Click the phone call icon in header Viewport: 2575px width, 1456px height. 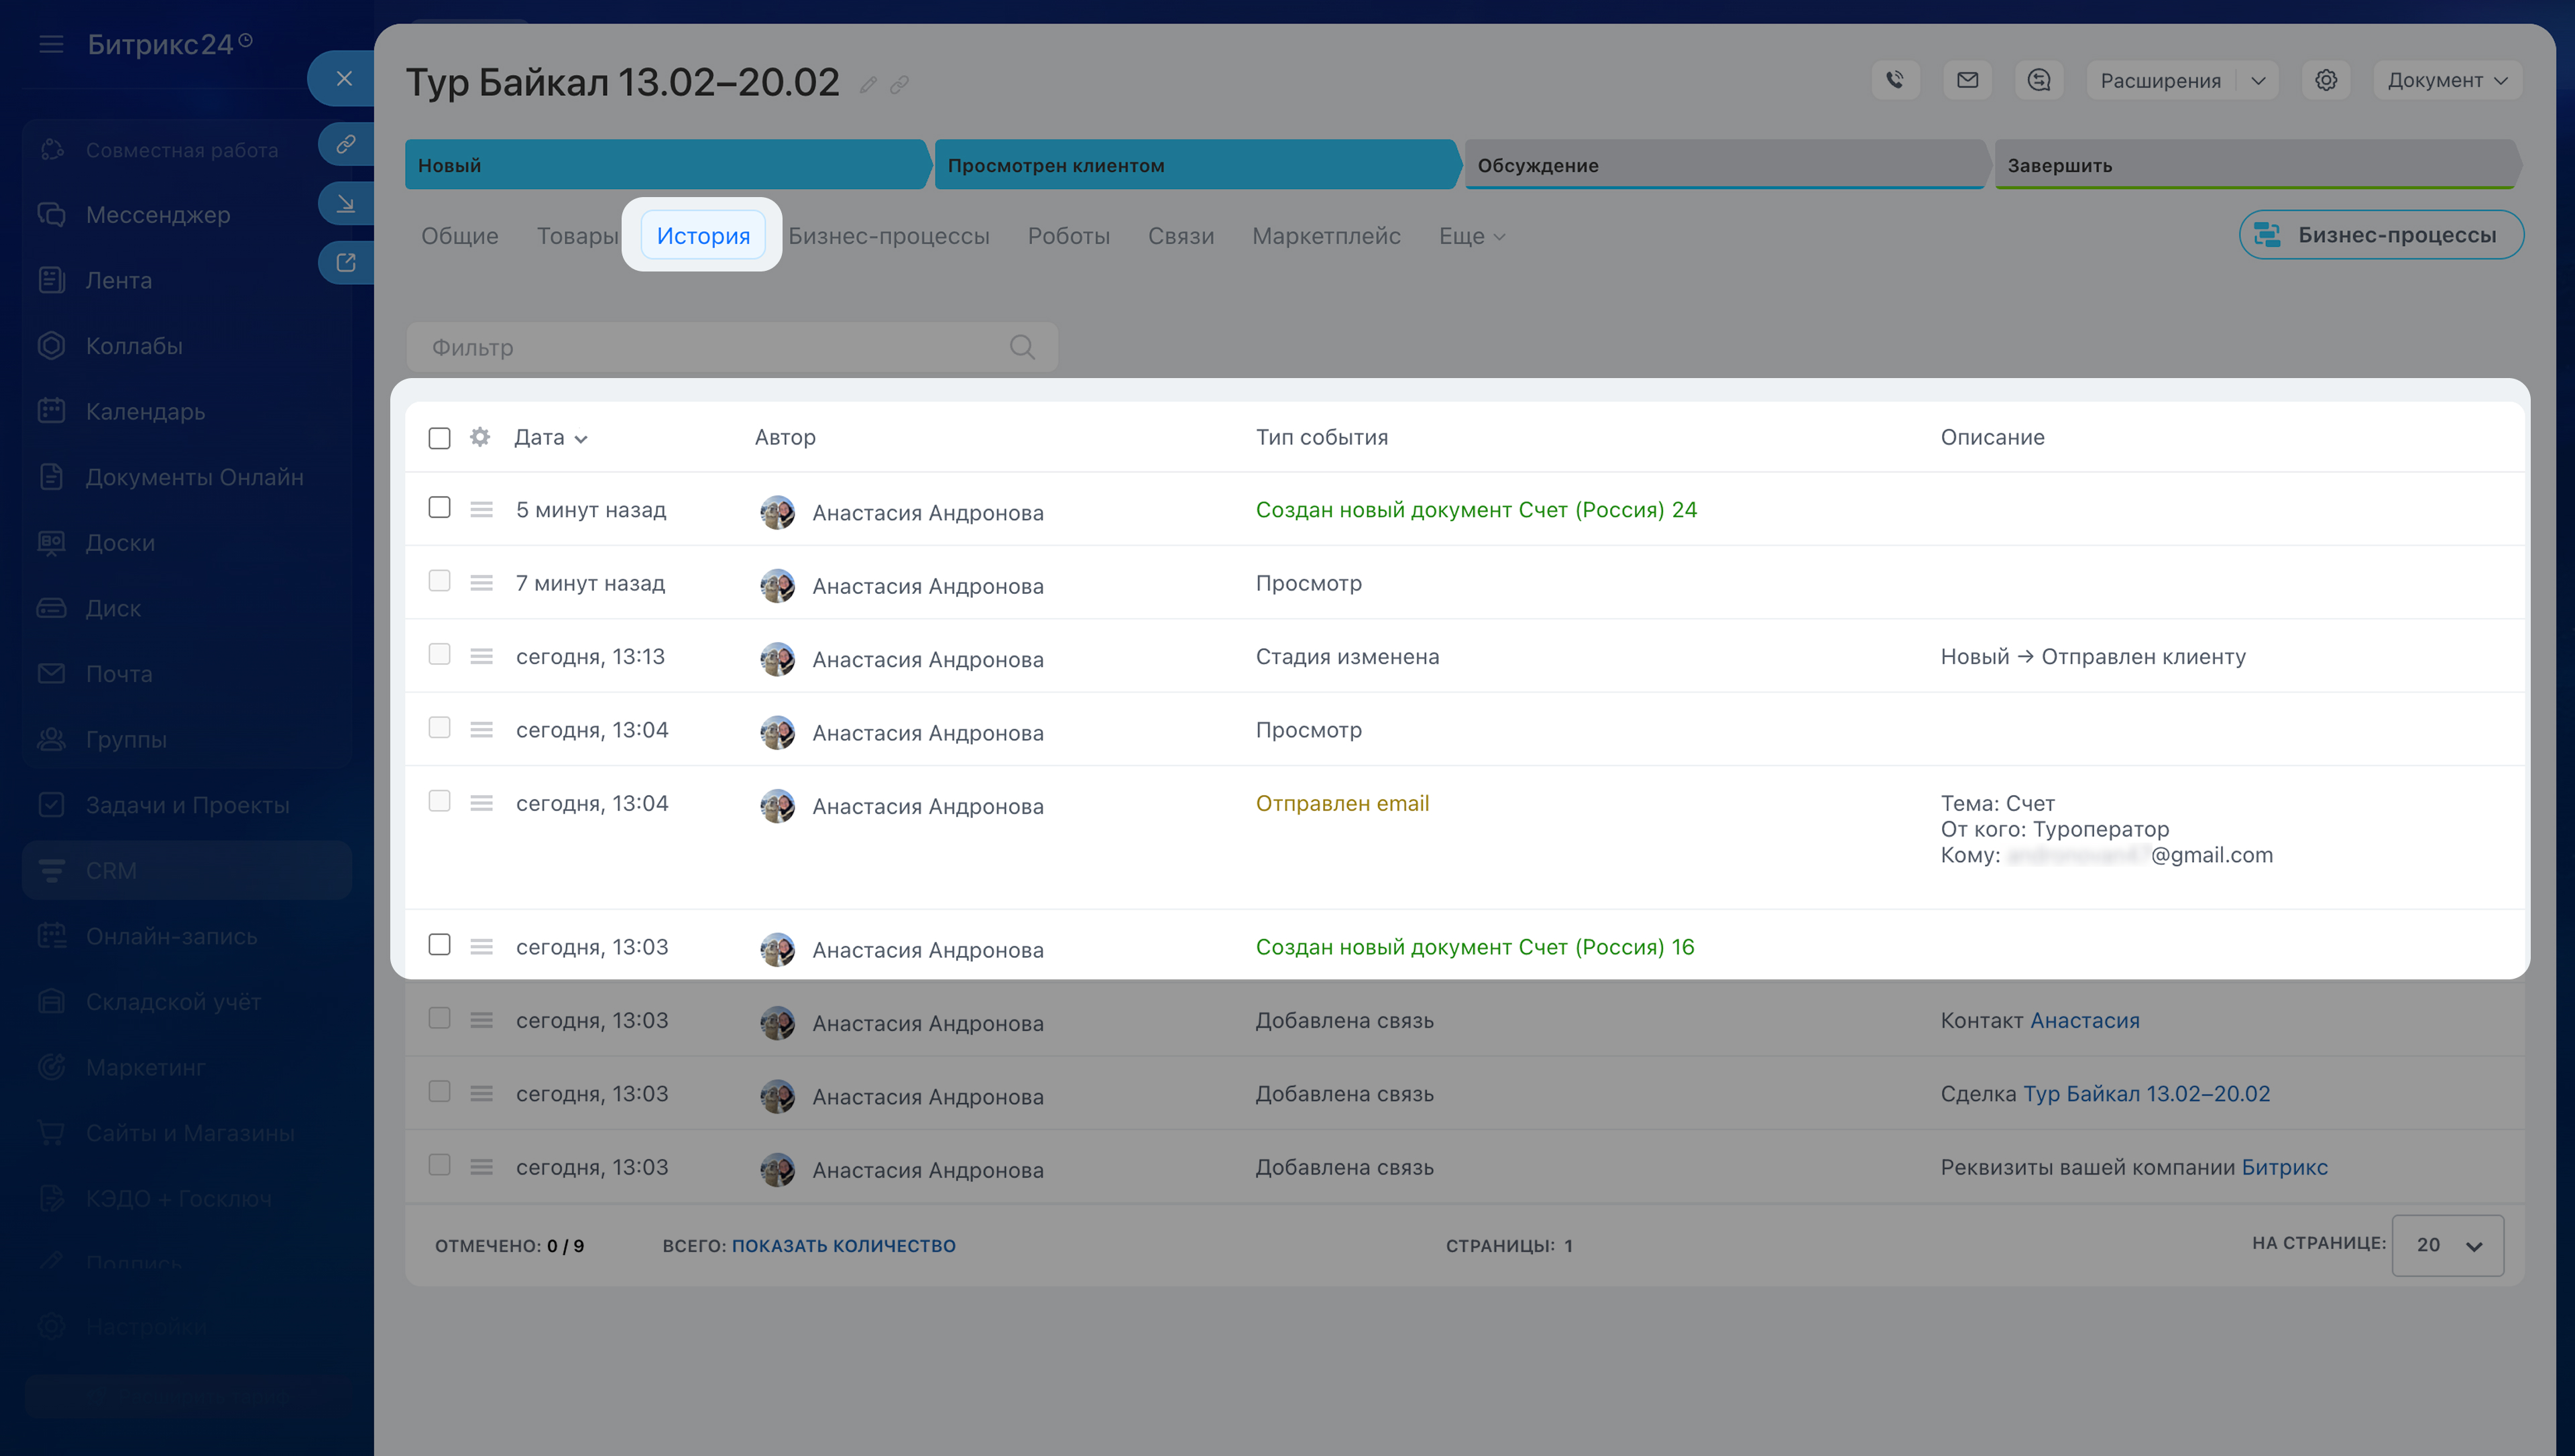(1894, 80)
